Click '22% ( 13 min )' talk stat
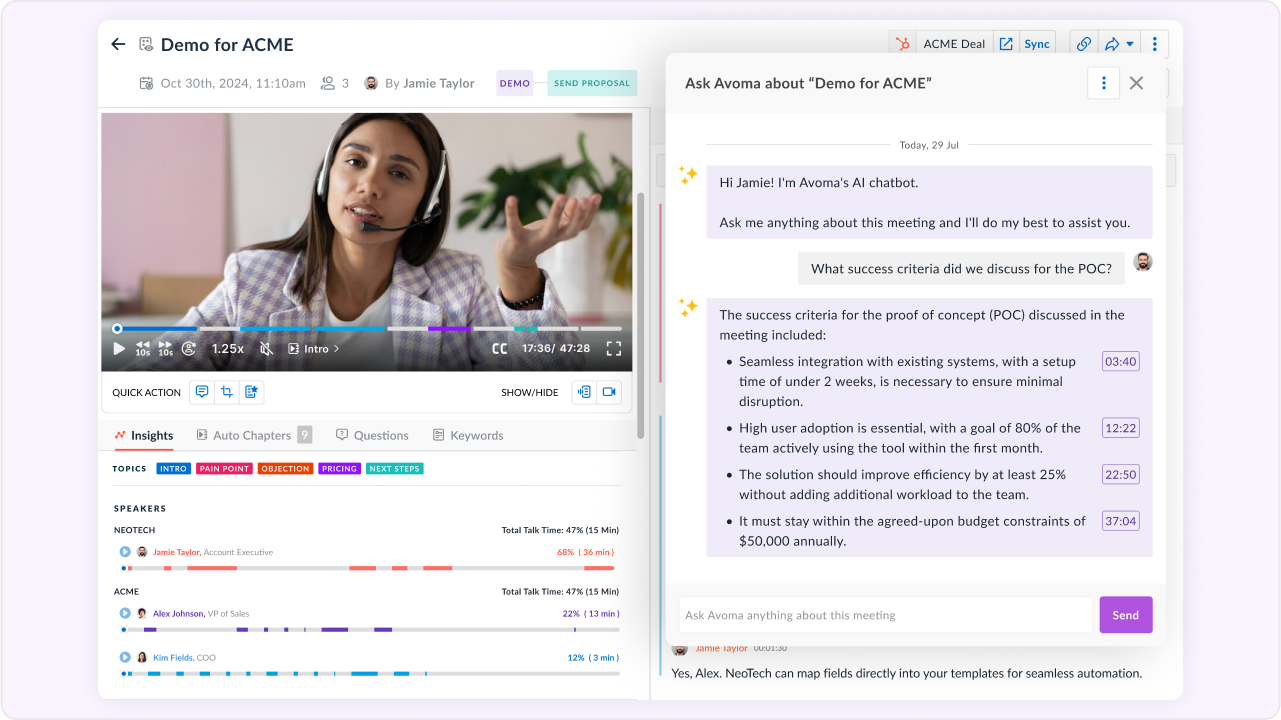1281x720 pixels. (591, 613)
